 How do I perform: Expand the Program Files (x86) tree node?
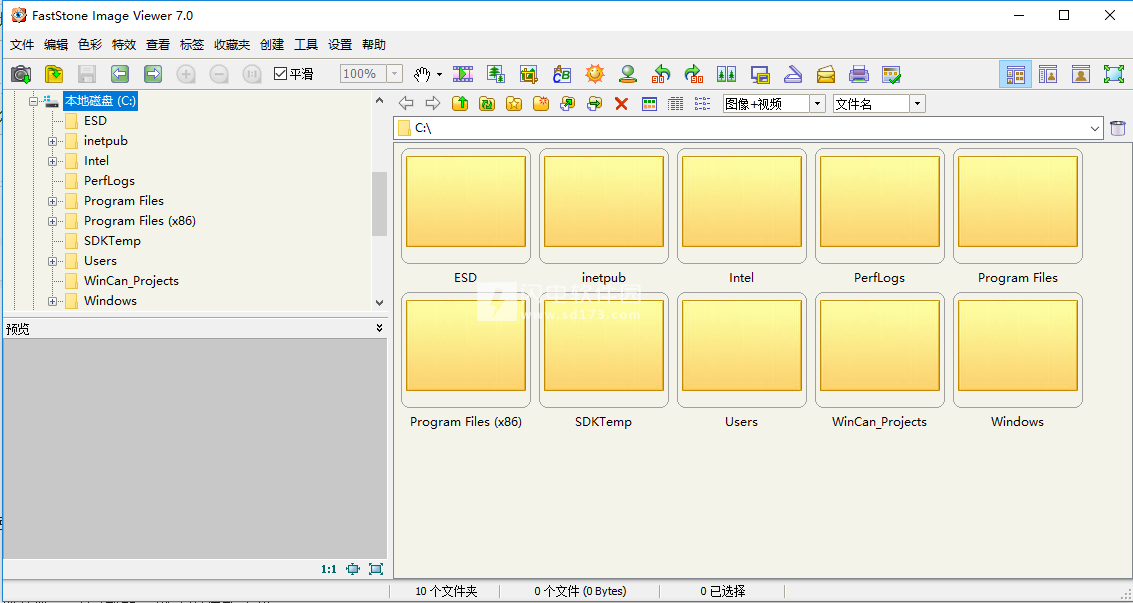[53, 222]
